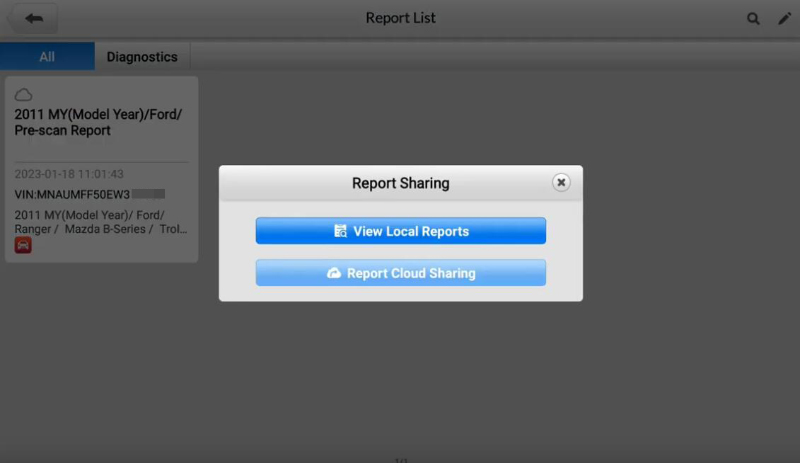Viewport: 800px width, 463px height.
Task: Click the document icon in View Local Reports
Action: [x=340, y=231]
